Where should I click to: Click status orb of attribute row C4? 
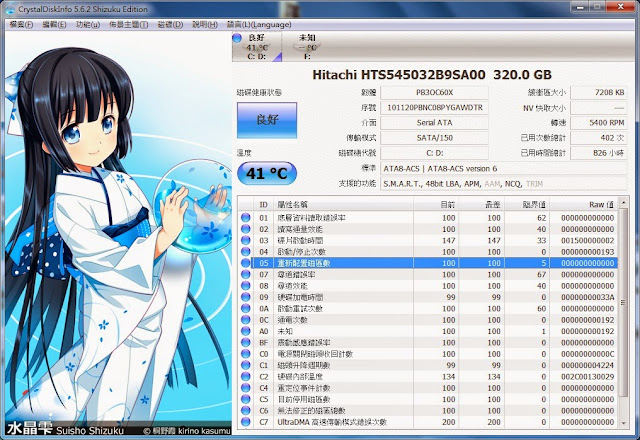245,388
